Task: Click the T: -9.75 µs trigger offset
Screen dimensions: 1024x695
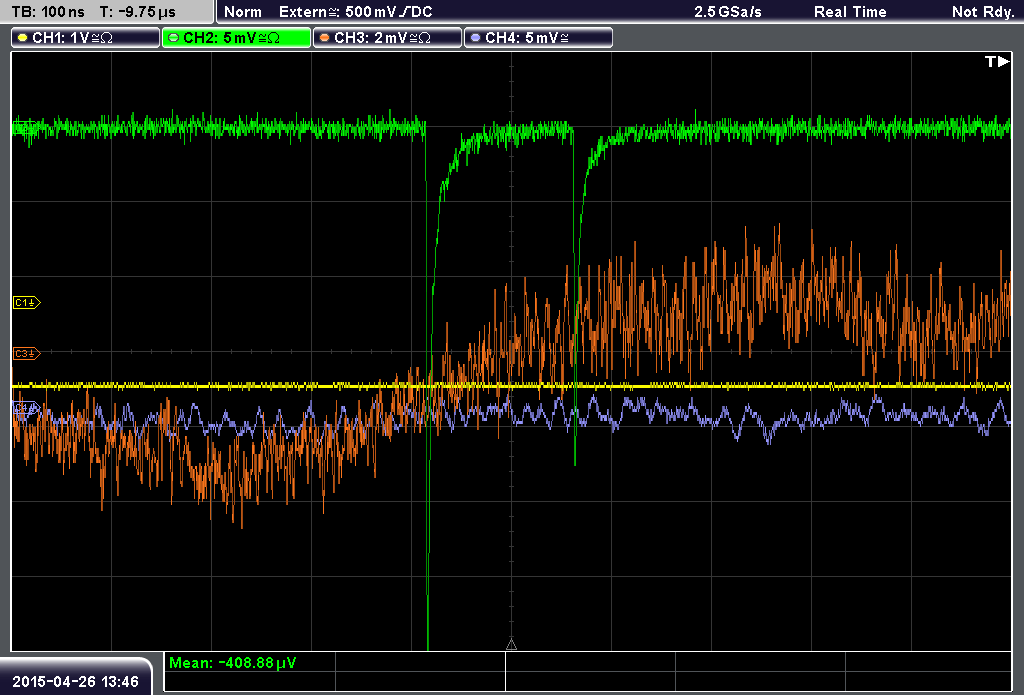Action: (x=138, y=12)
